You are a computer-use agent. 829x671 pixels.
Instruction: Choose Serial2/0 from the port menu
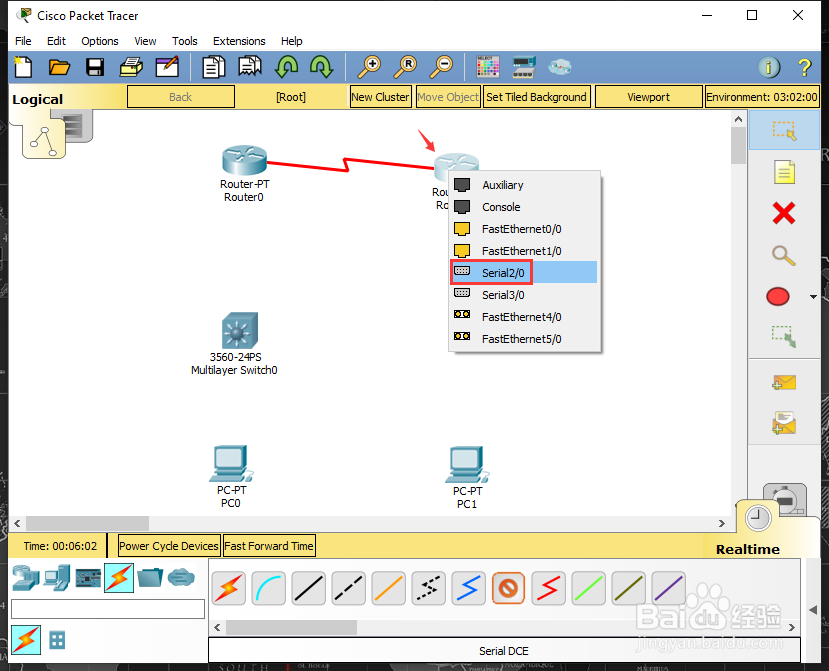pos(524,272)
